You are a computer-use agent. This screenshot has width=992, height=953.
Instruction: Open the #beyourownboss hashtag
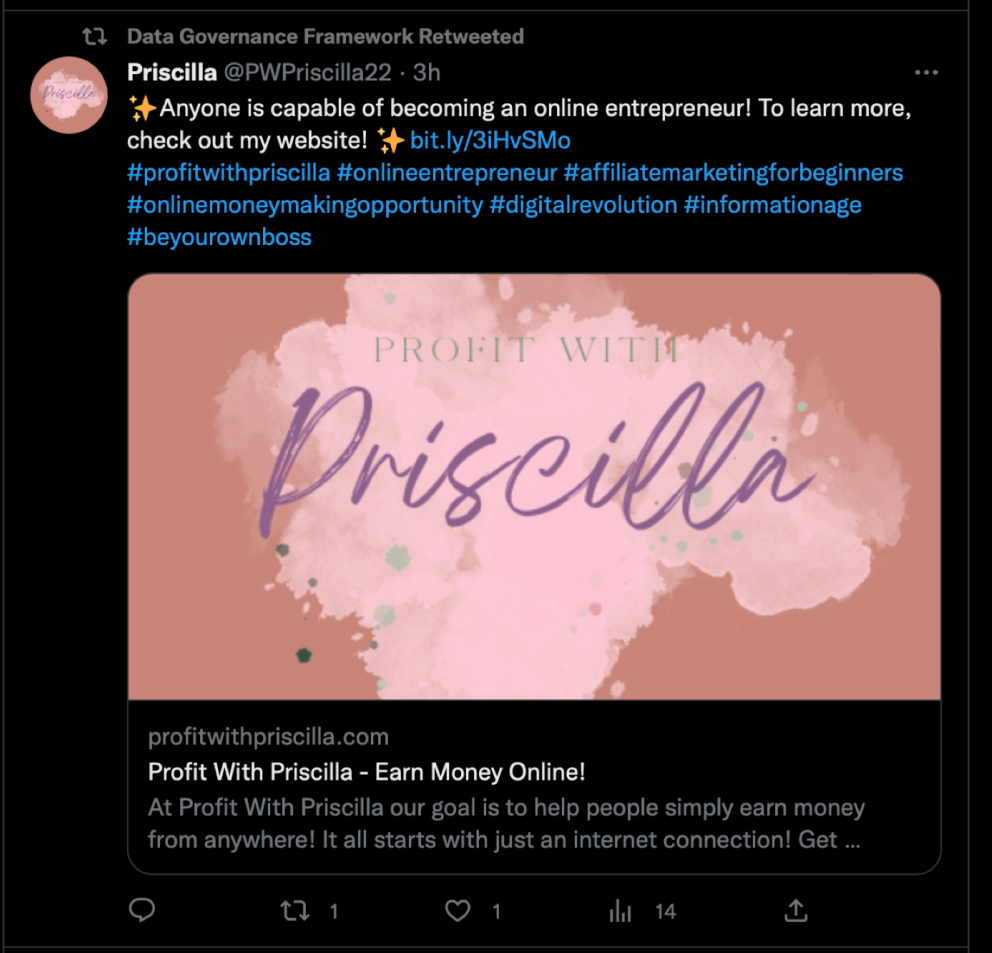coord(219,237)
